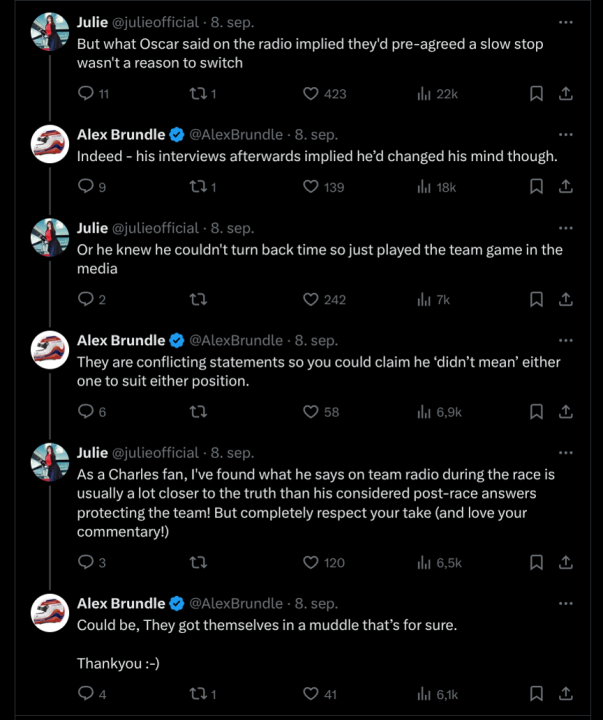
Task: Share Julie's tweet about pre-agreed slow stop
Action: [565, 93]
